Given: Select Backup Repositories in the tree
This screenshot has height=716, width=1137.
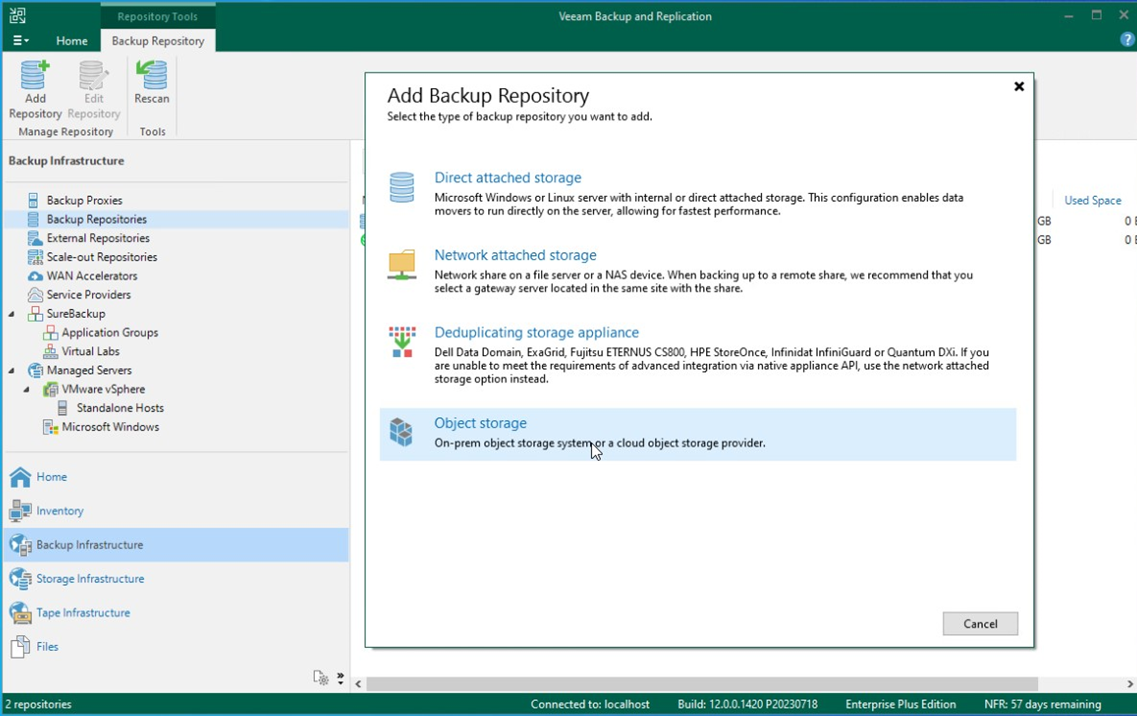Looking at the screenshot, I should (x=96, y=219).
